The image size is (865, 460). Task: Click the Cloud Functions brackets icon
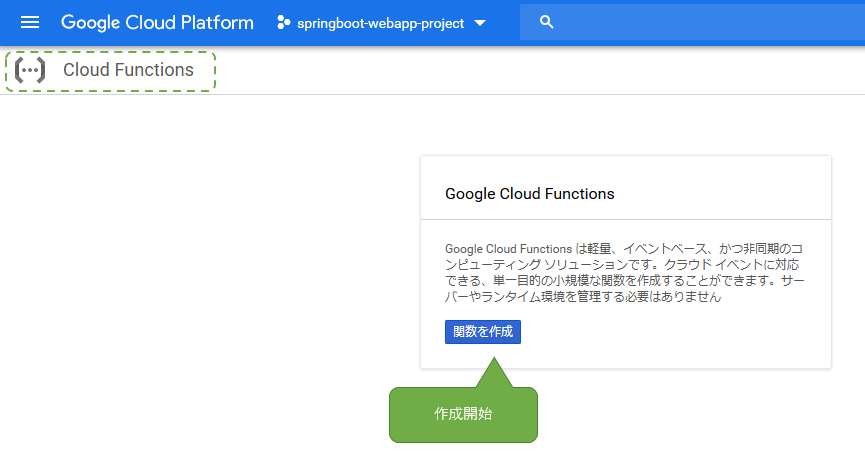pos(30,71)
